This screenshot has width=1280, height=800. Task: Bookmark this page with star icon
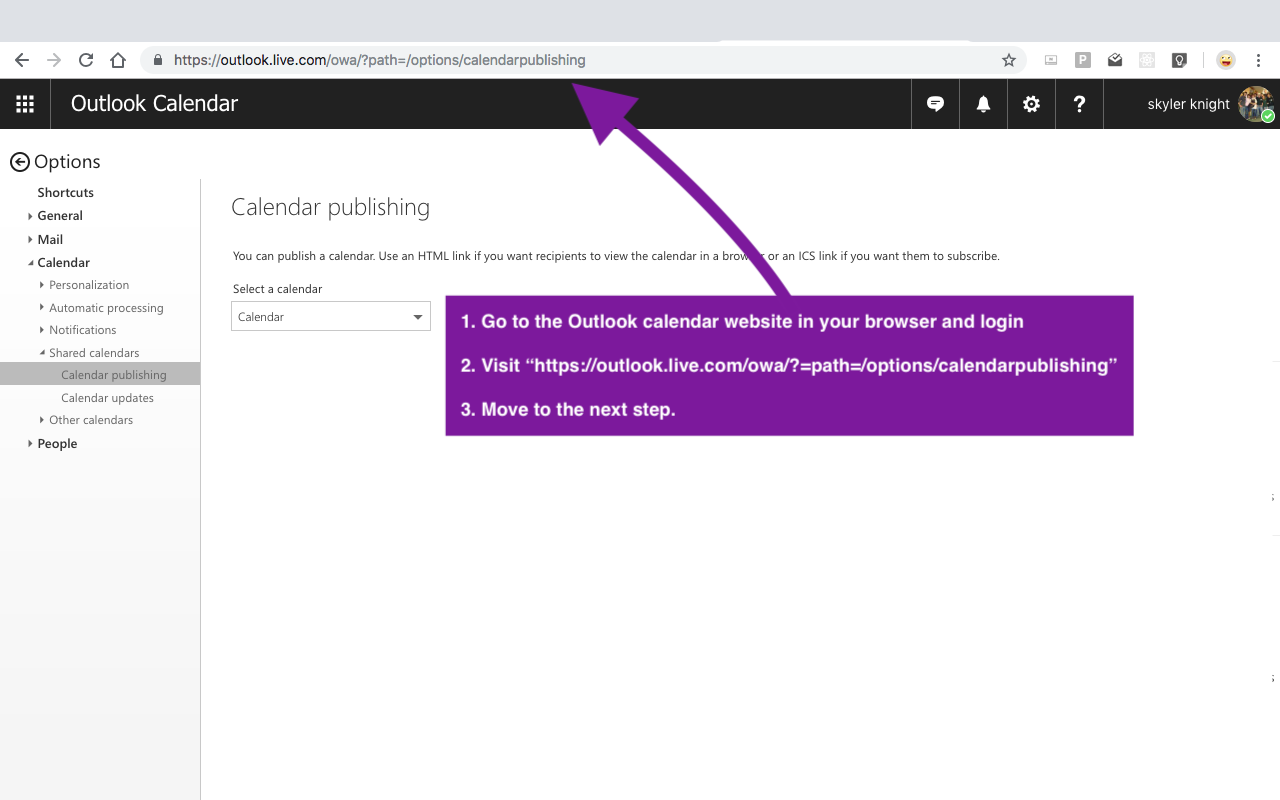click(x=1009, y=60)
